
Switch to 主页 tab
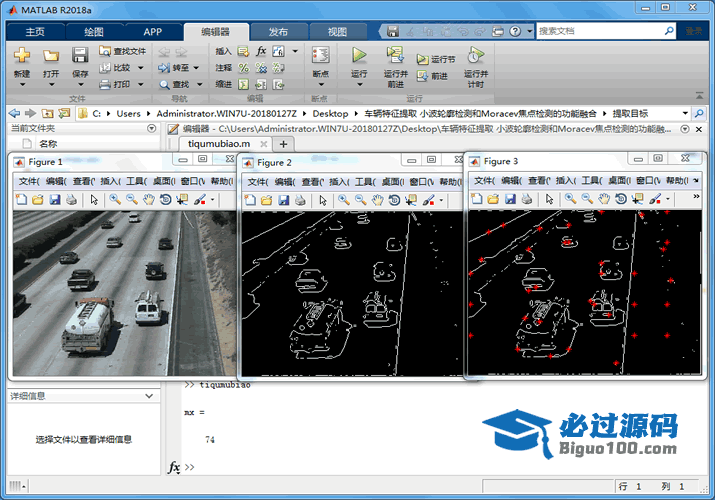(35, 31)
